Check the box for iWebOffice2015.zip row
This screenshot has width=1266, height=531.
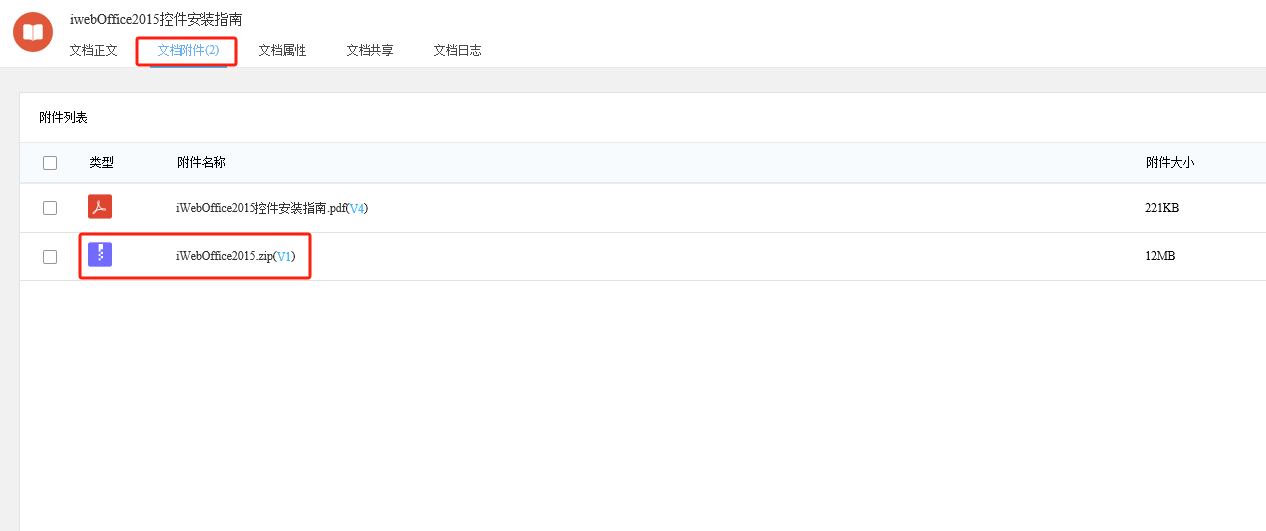point(50,257)
